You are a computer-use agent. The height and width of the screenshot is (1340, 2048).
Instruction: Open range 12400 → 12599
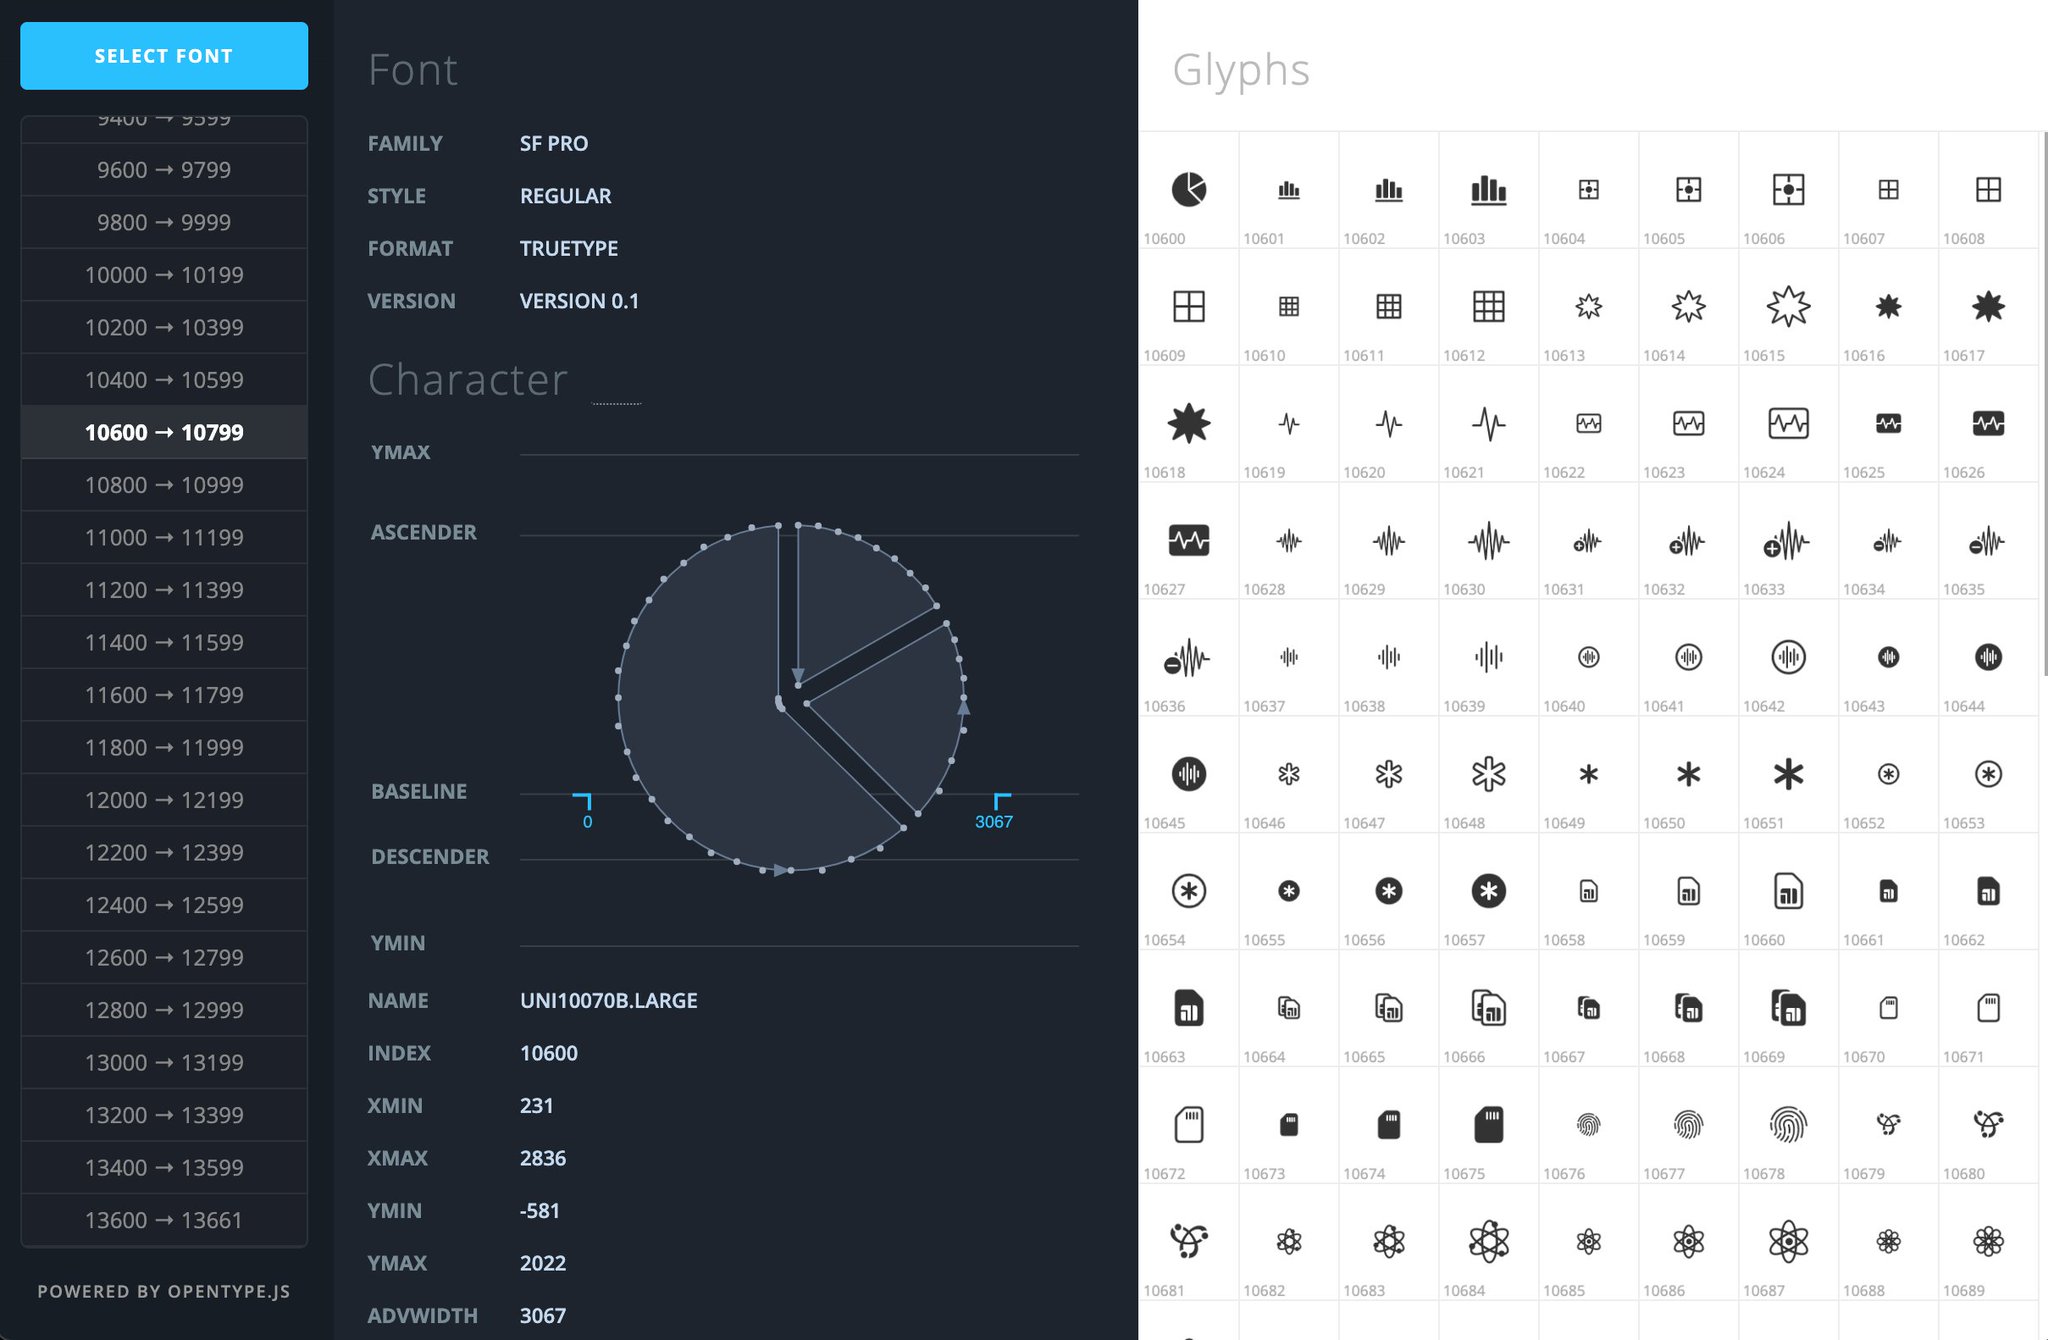pyautogui.click(x=164, y=905)
